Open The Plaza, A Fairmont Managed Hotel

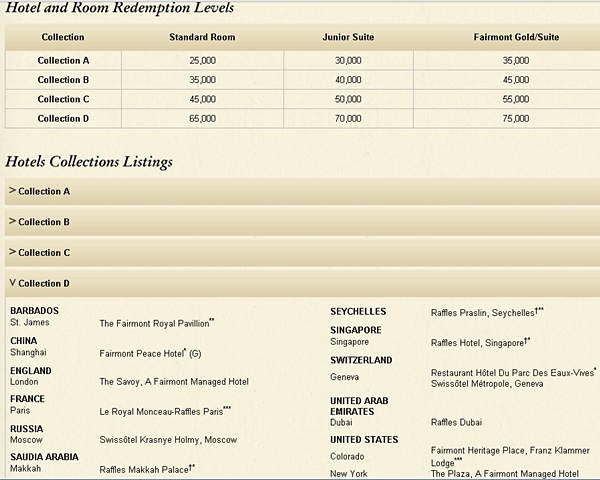[x=505, y=474]
